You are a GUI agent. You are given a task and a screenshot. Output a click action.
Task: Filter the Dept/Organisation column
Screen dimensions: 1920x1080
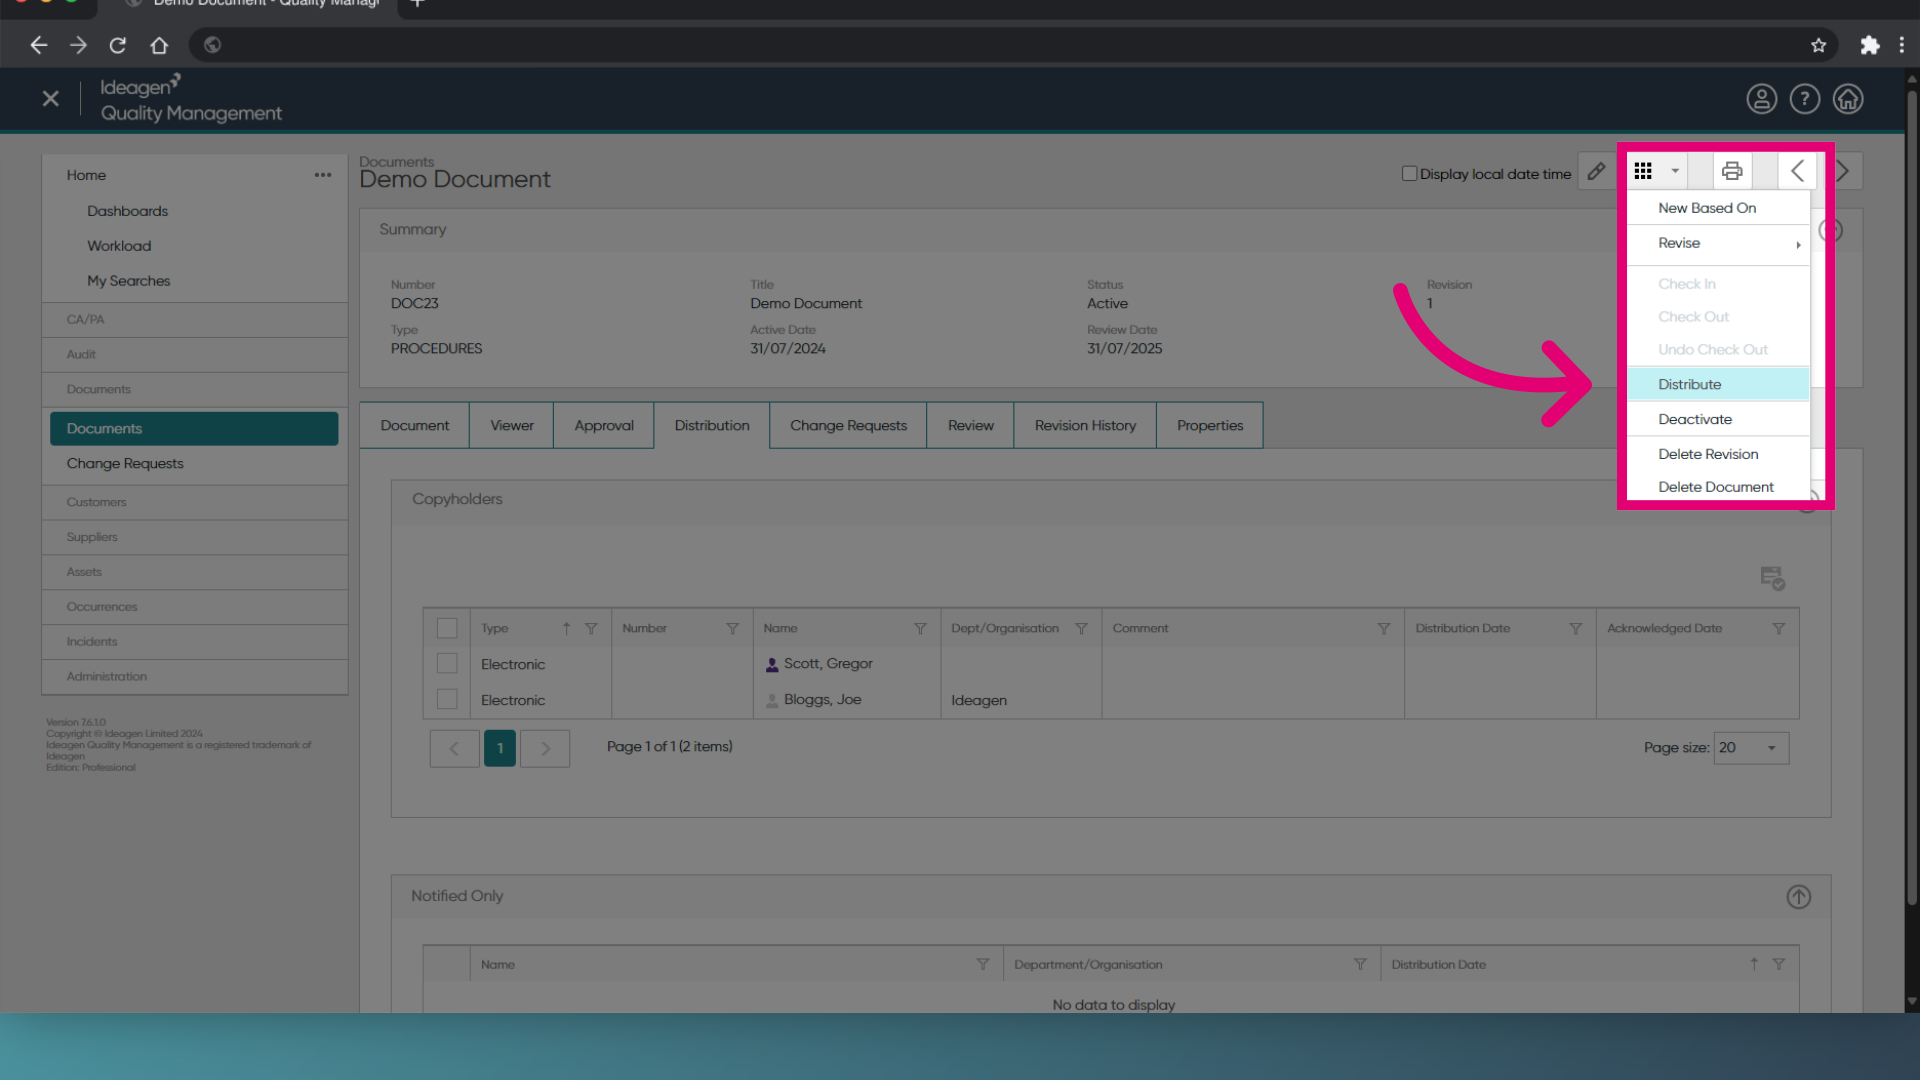[1081, 629]
